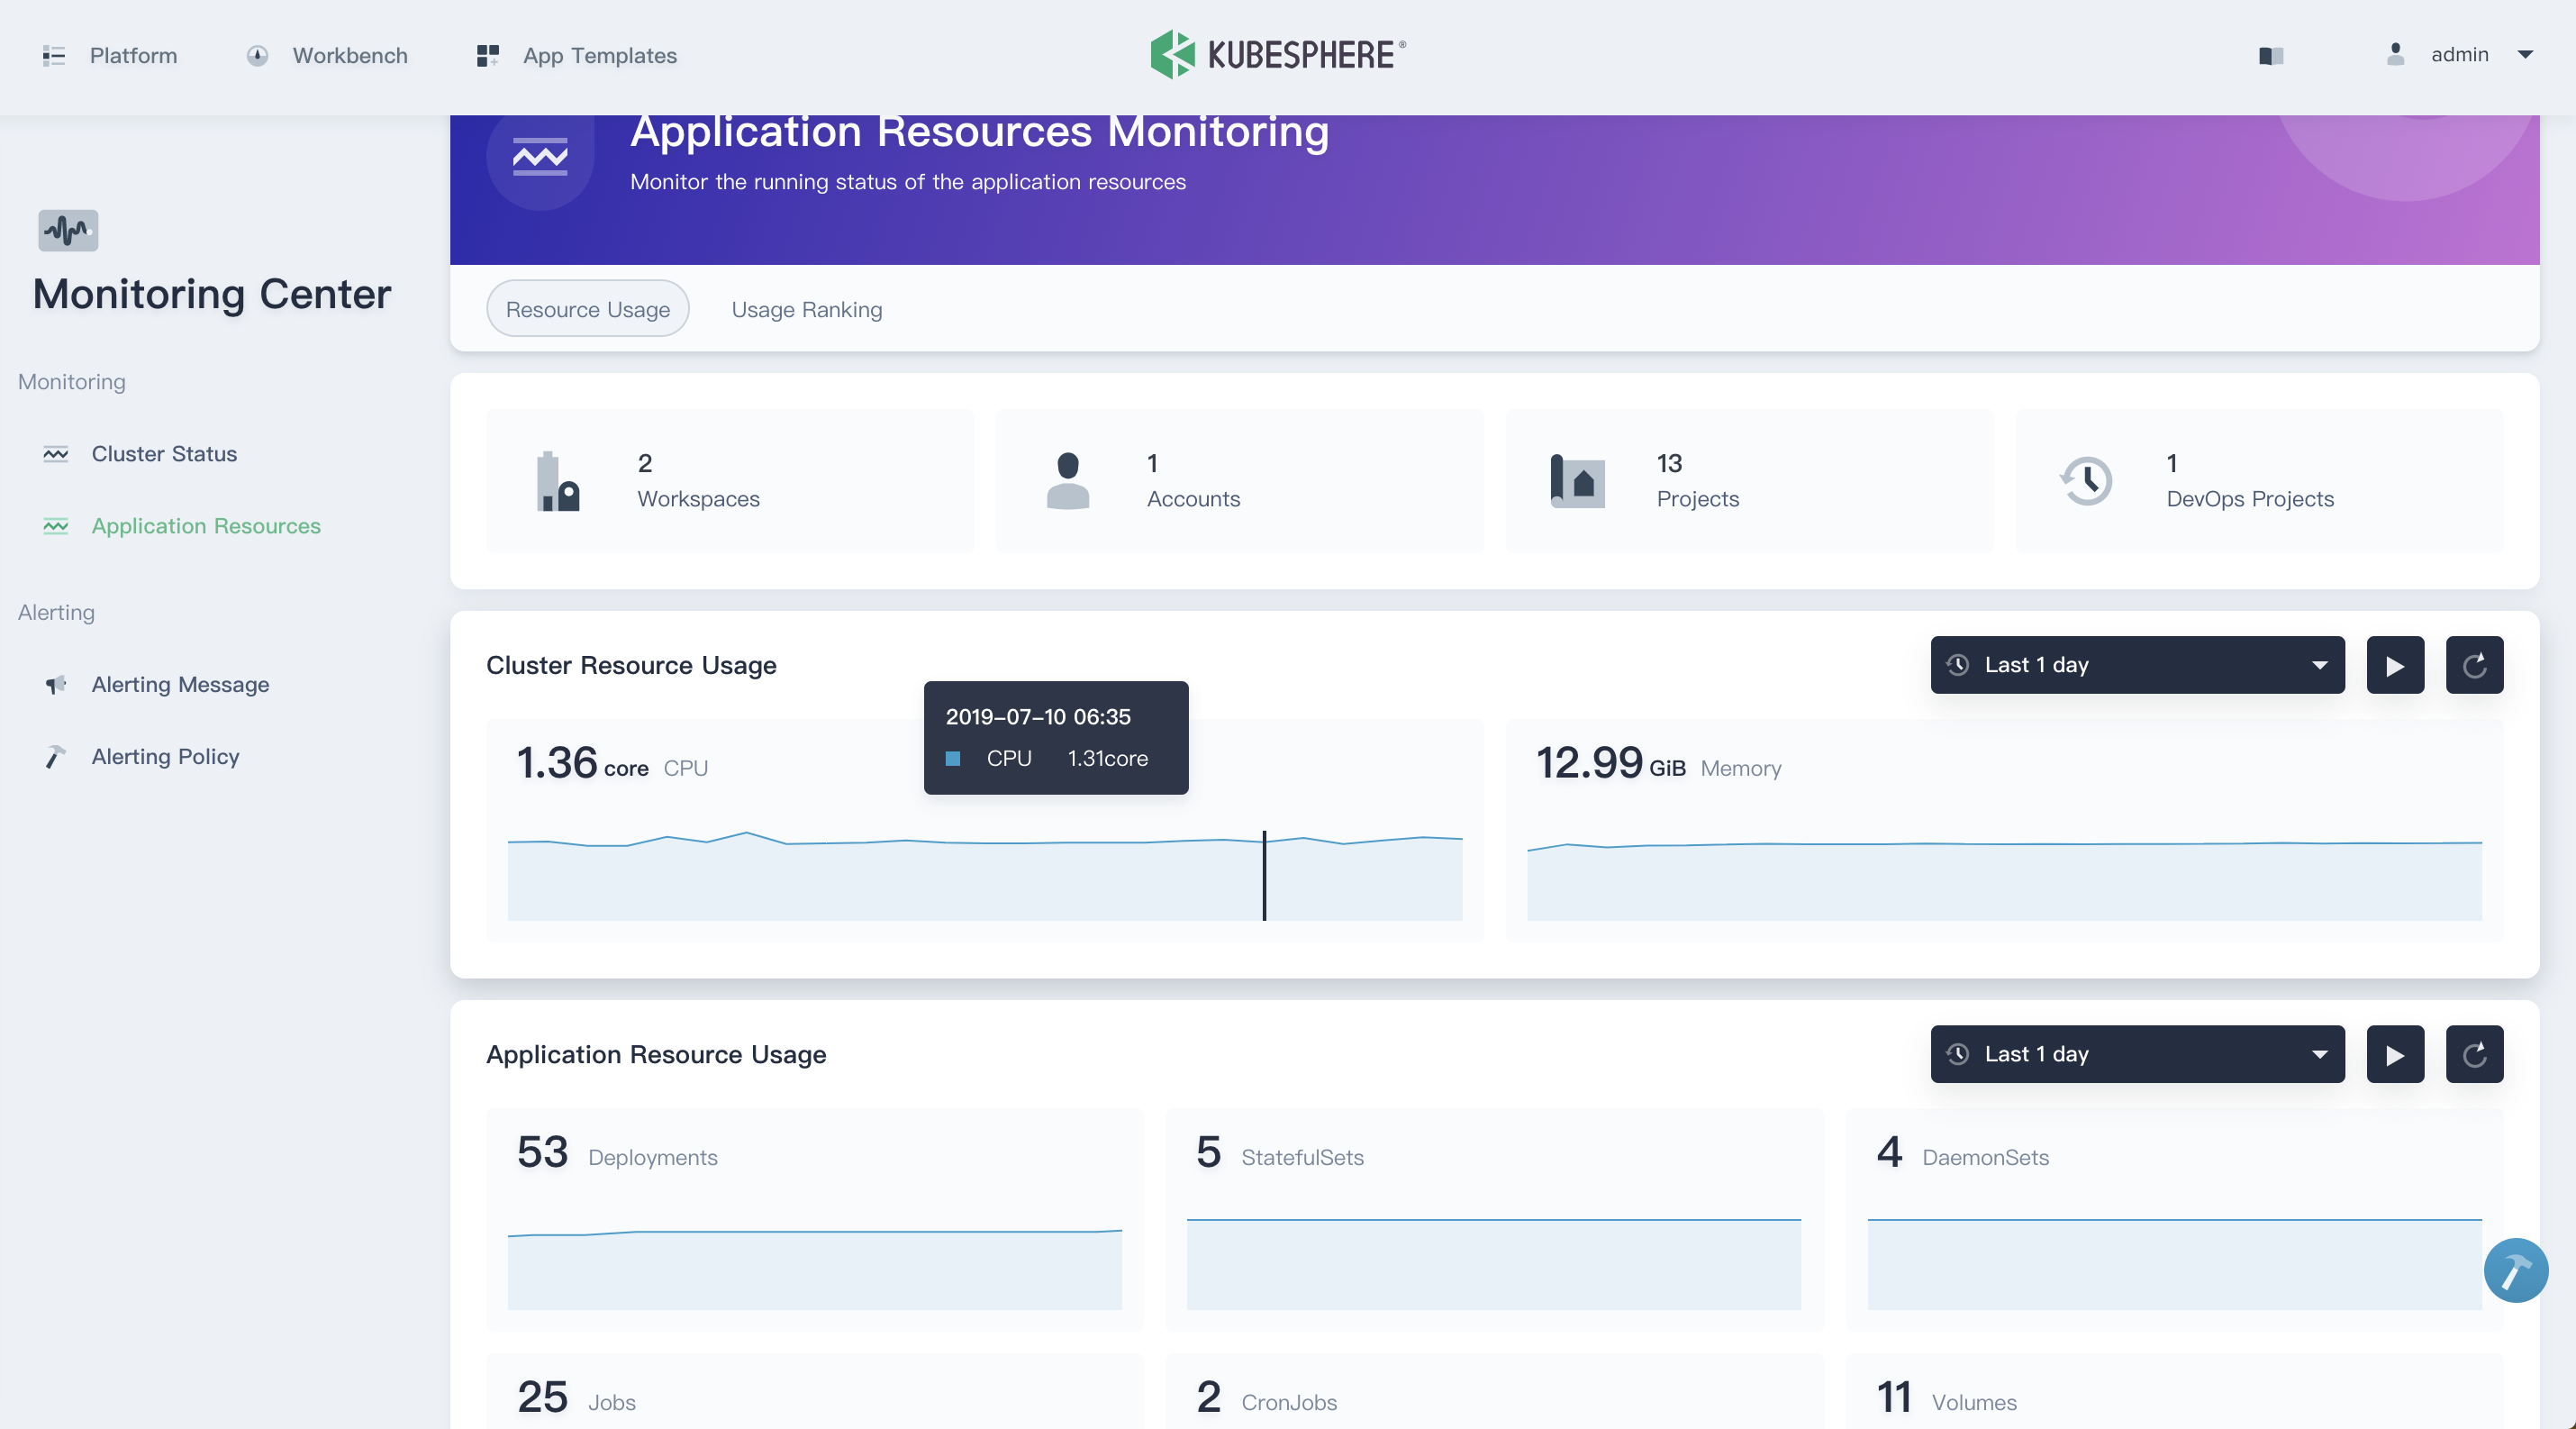
Task: Expand the admin user menu
Action: [2460, 55]
